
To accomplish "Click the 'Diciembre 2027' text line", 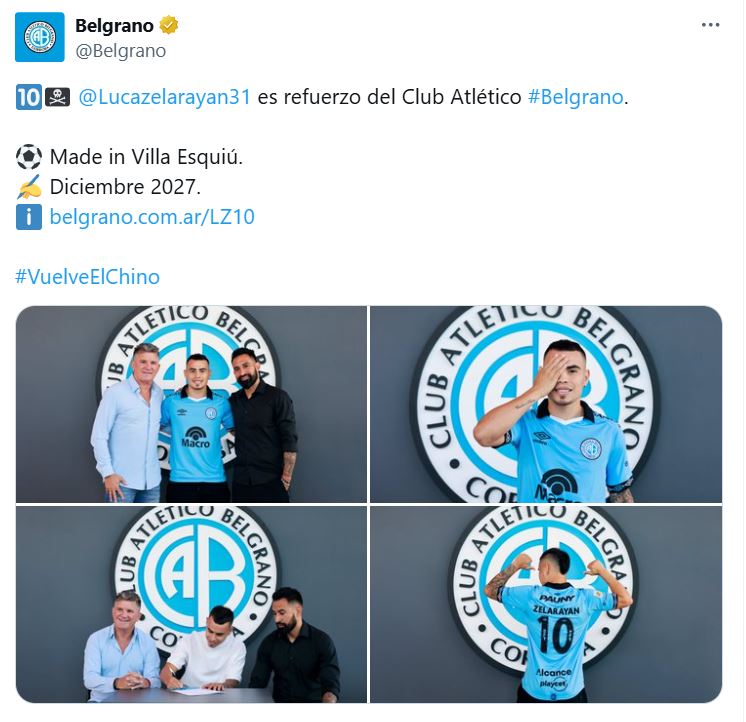I will pos(125,187).
